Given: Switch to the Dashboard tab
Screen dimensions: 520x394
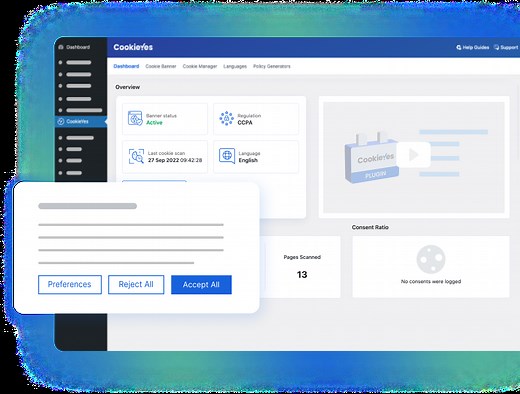Looking at the screenshot, I should point(126,66).
